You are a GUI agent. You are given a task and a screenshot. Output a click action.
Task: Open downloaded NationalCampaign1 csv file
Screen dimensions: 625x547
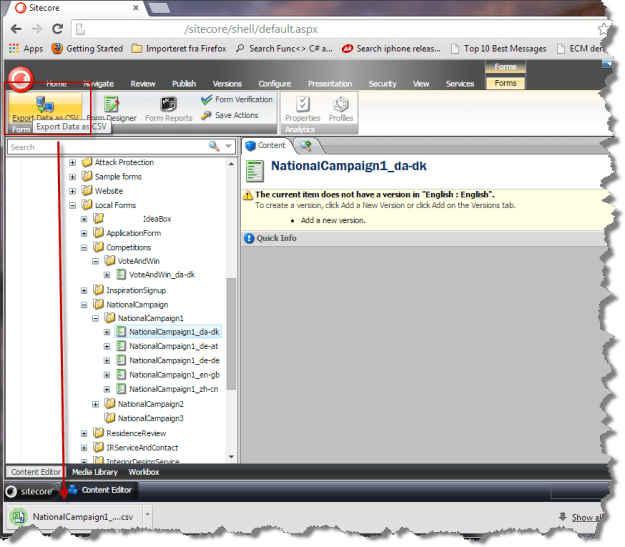tap(75, 517)
